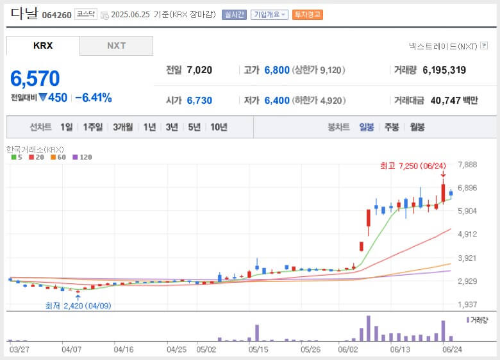500x360 pixels.
Task: Click the orange 투자경고 badge
Action: [x=307, y=14]
